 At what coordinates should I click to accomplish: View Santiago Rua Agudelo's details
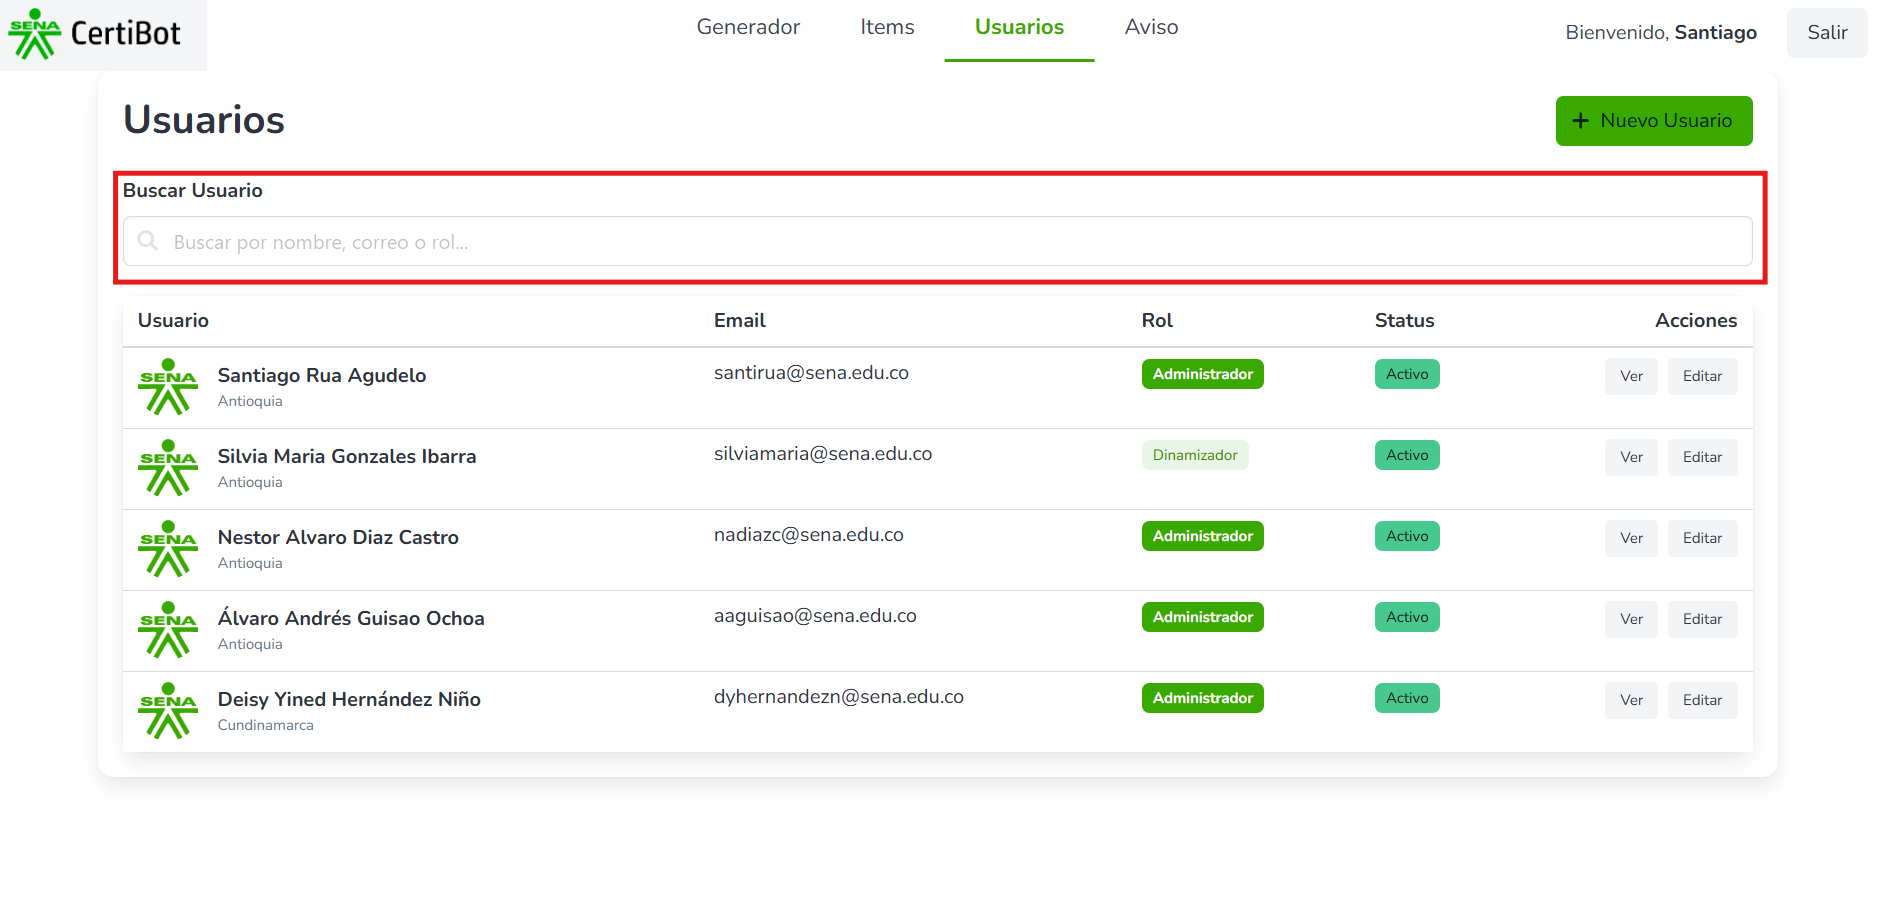click(1630, 376)
